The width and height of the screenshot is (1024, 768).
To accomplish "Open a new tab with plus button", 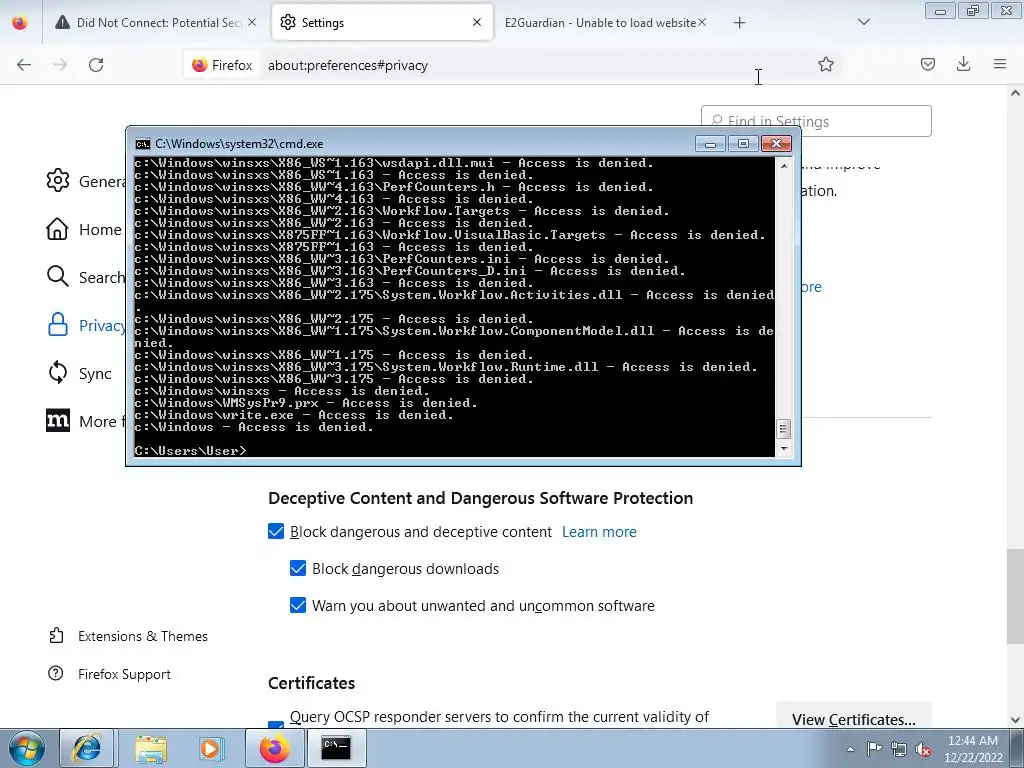I will 739,23.
